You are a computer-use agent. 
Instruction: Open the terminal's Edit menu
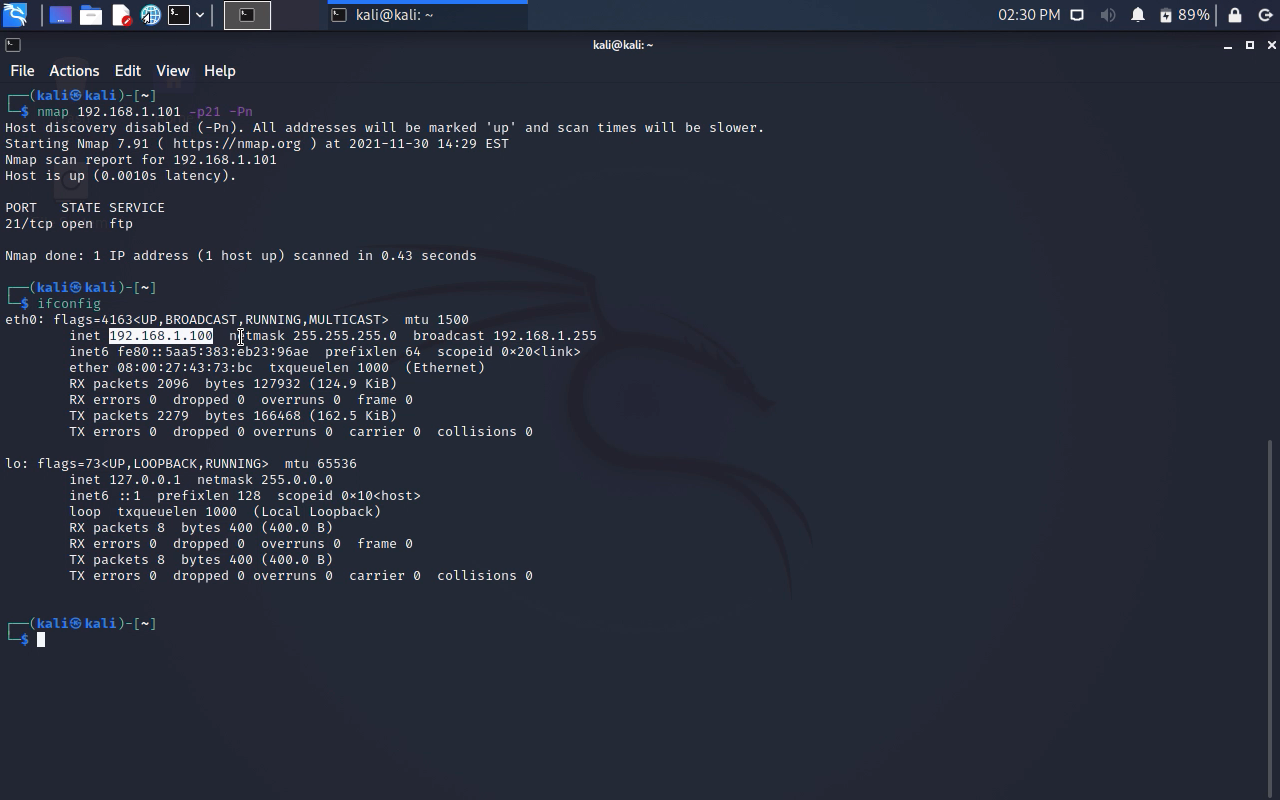pyautogui.click(x=127, y=71)
